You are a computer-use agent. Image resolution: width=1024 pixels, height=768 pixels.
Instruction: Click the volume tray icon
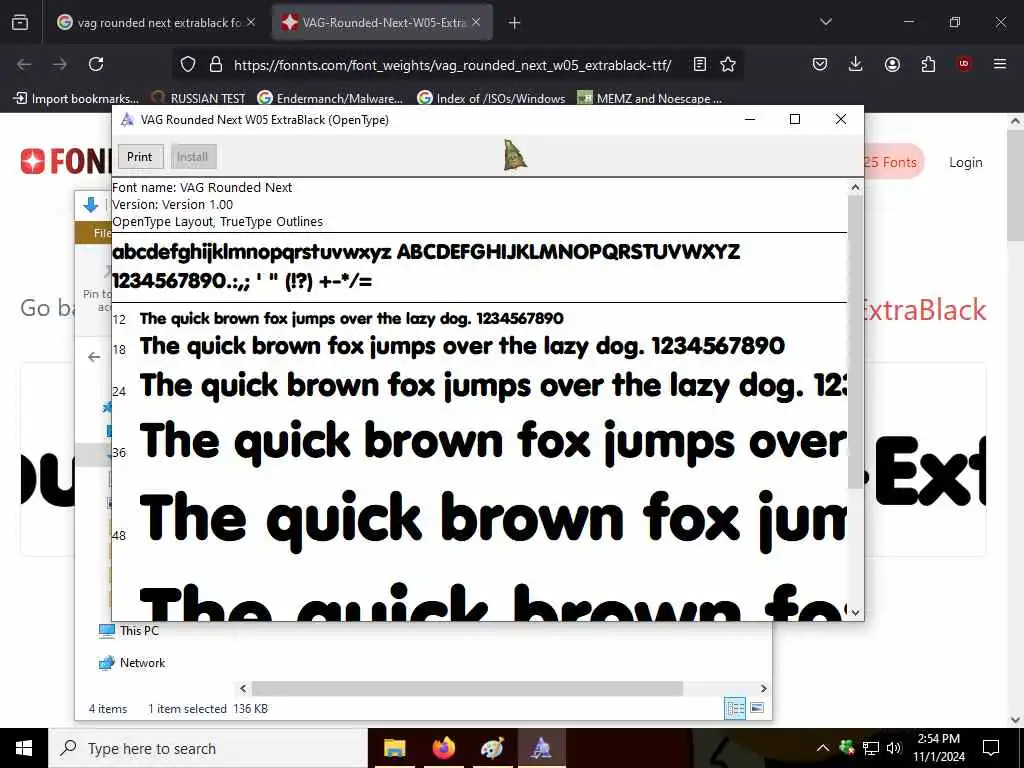894,748
